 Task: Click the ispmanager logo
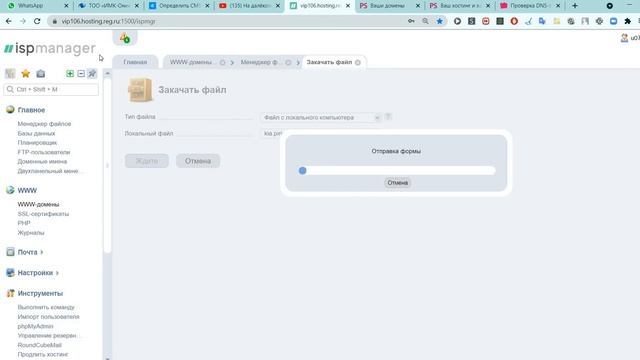coord(49,48)
